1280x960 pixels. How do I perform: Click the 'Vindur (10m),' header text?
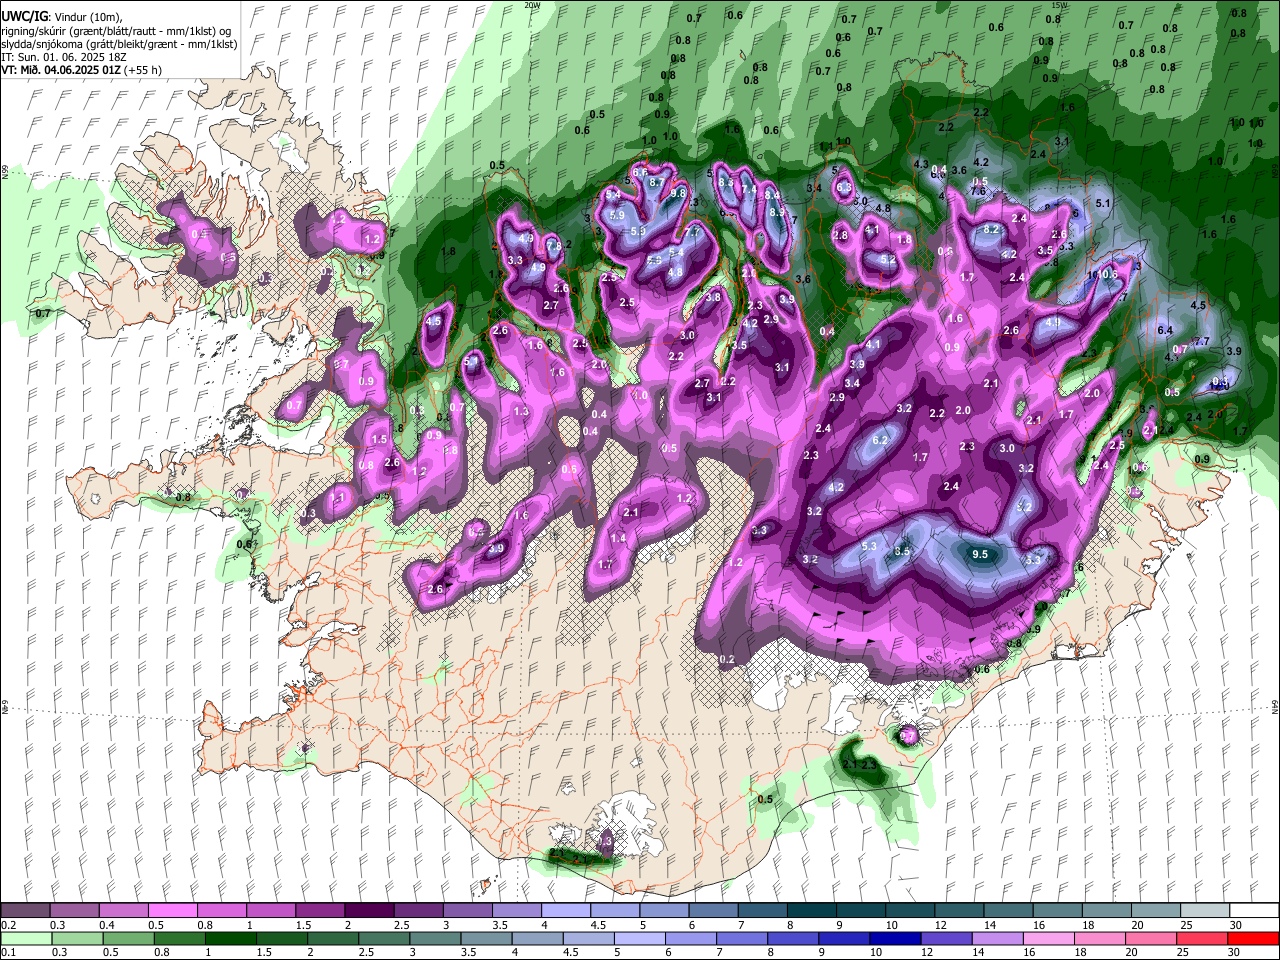[x=88, y=17]
